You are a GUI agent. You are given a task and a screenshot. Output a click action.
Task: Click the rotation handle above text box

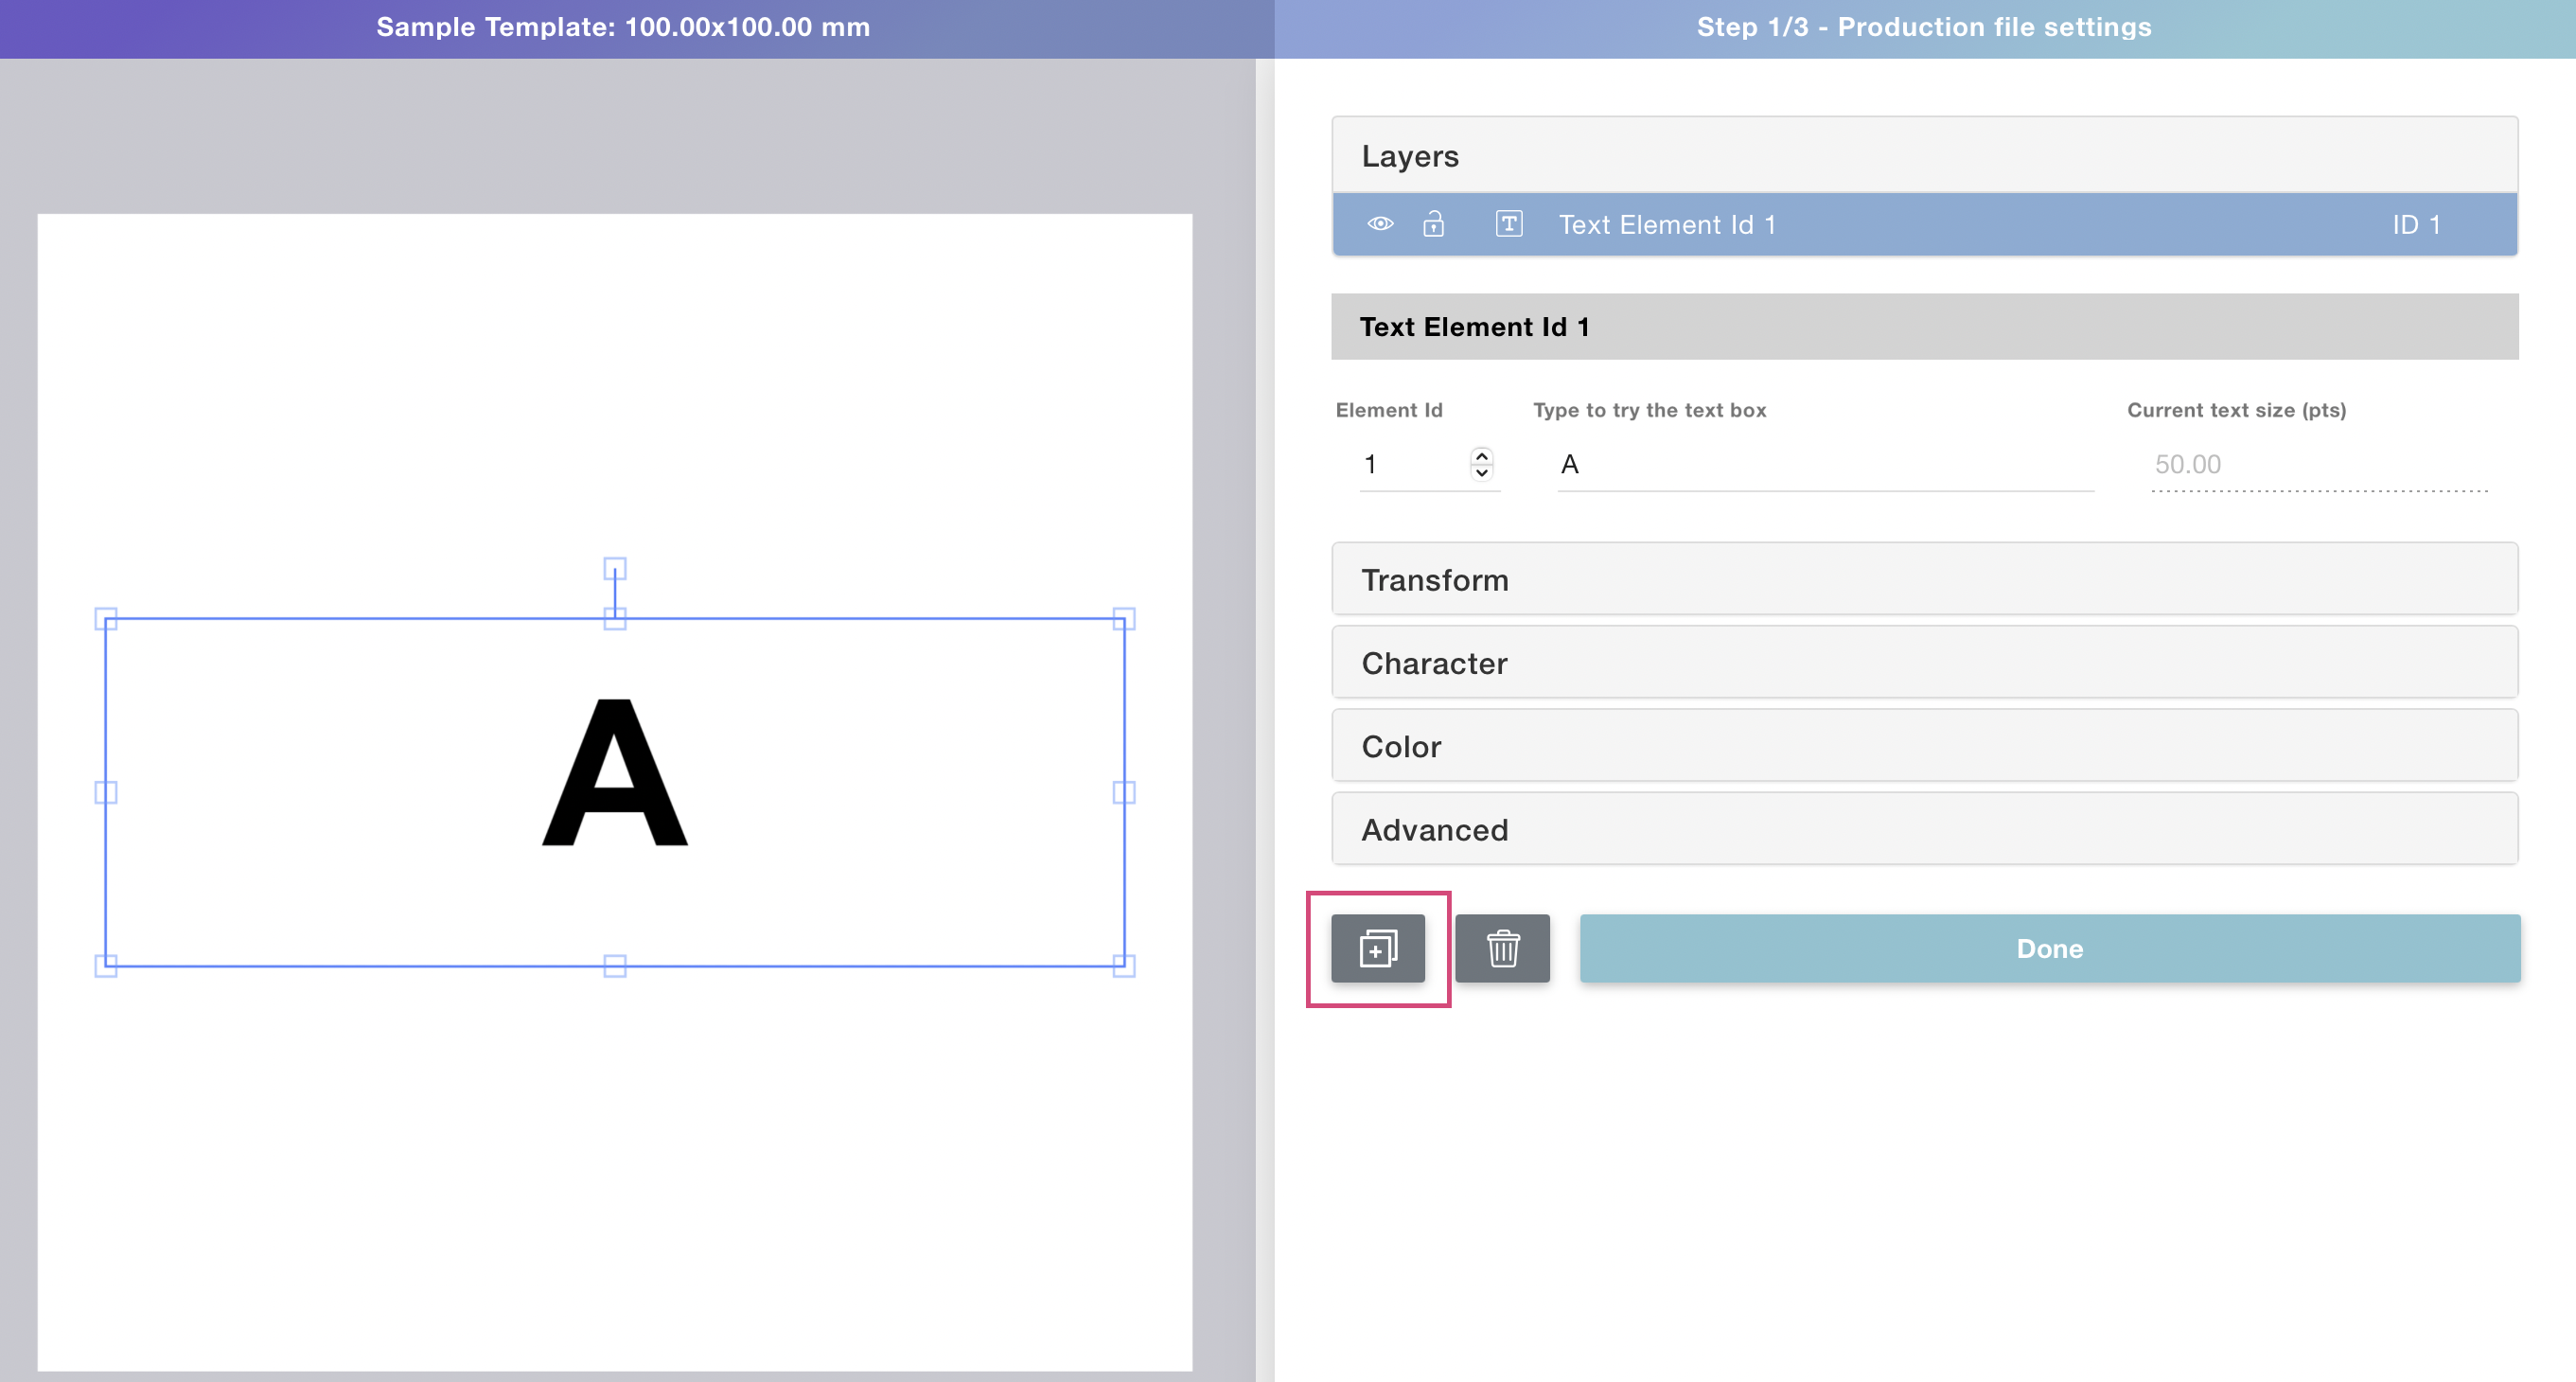[x=614, y=569]
